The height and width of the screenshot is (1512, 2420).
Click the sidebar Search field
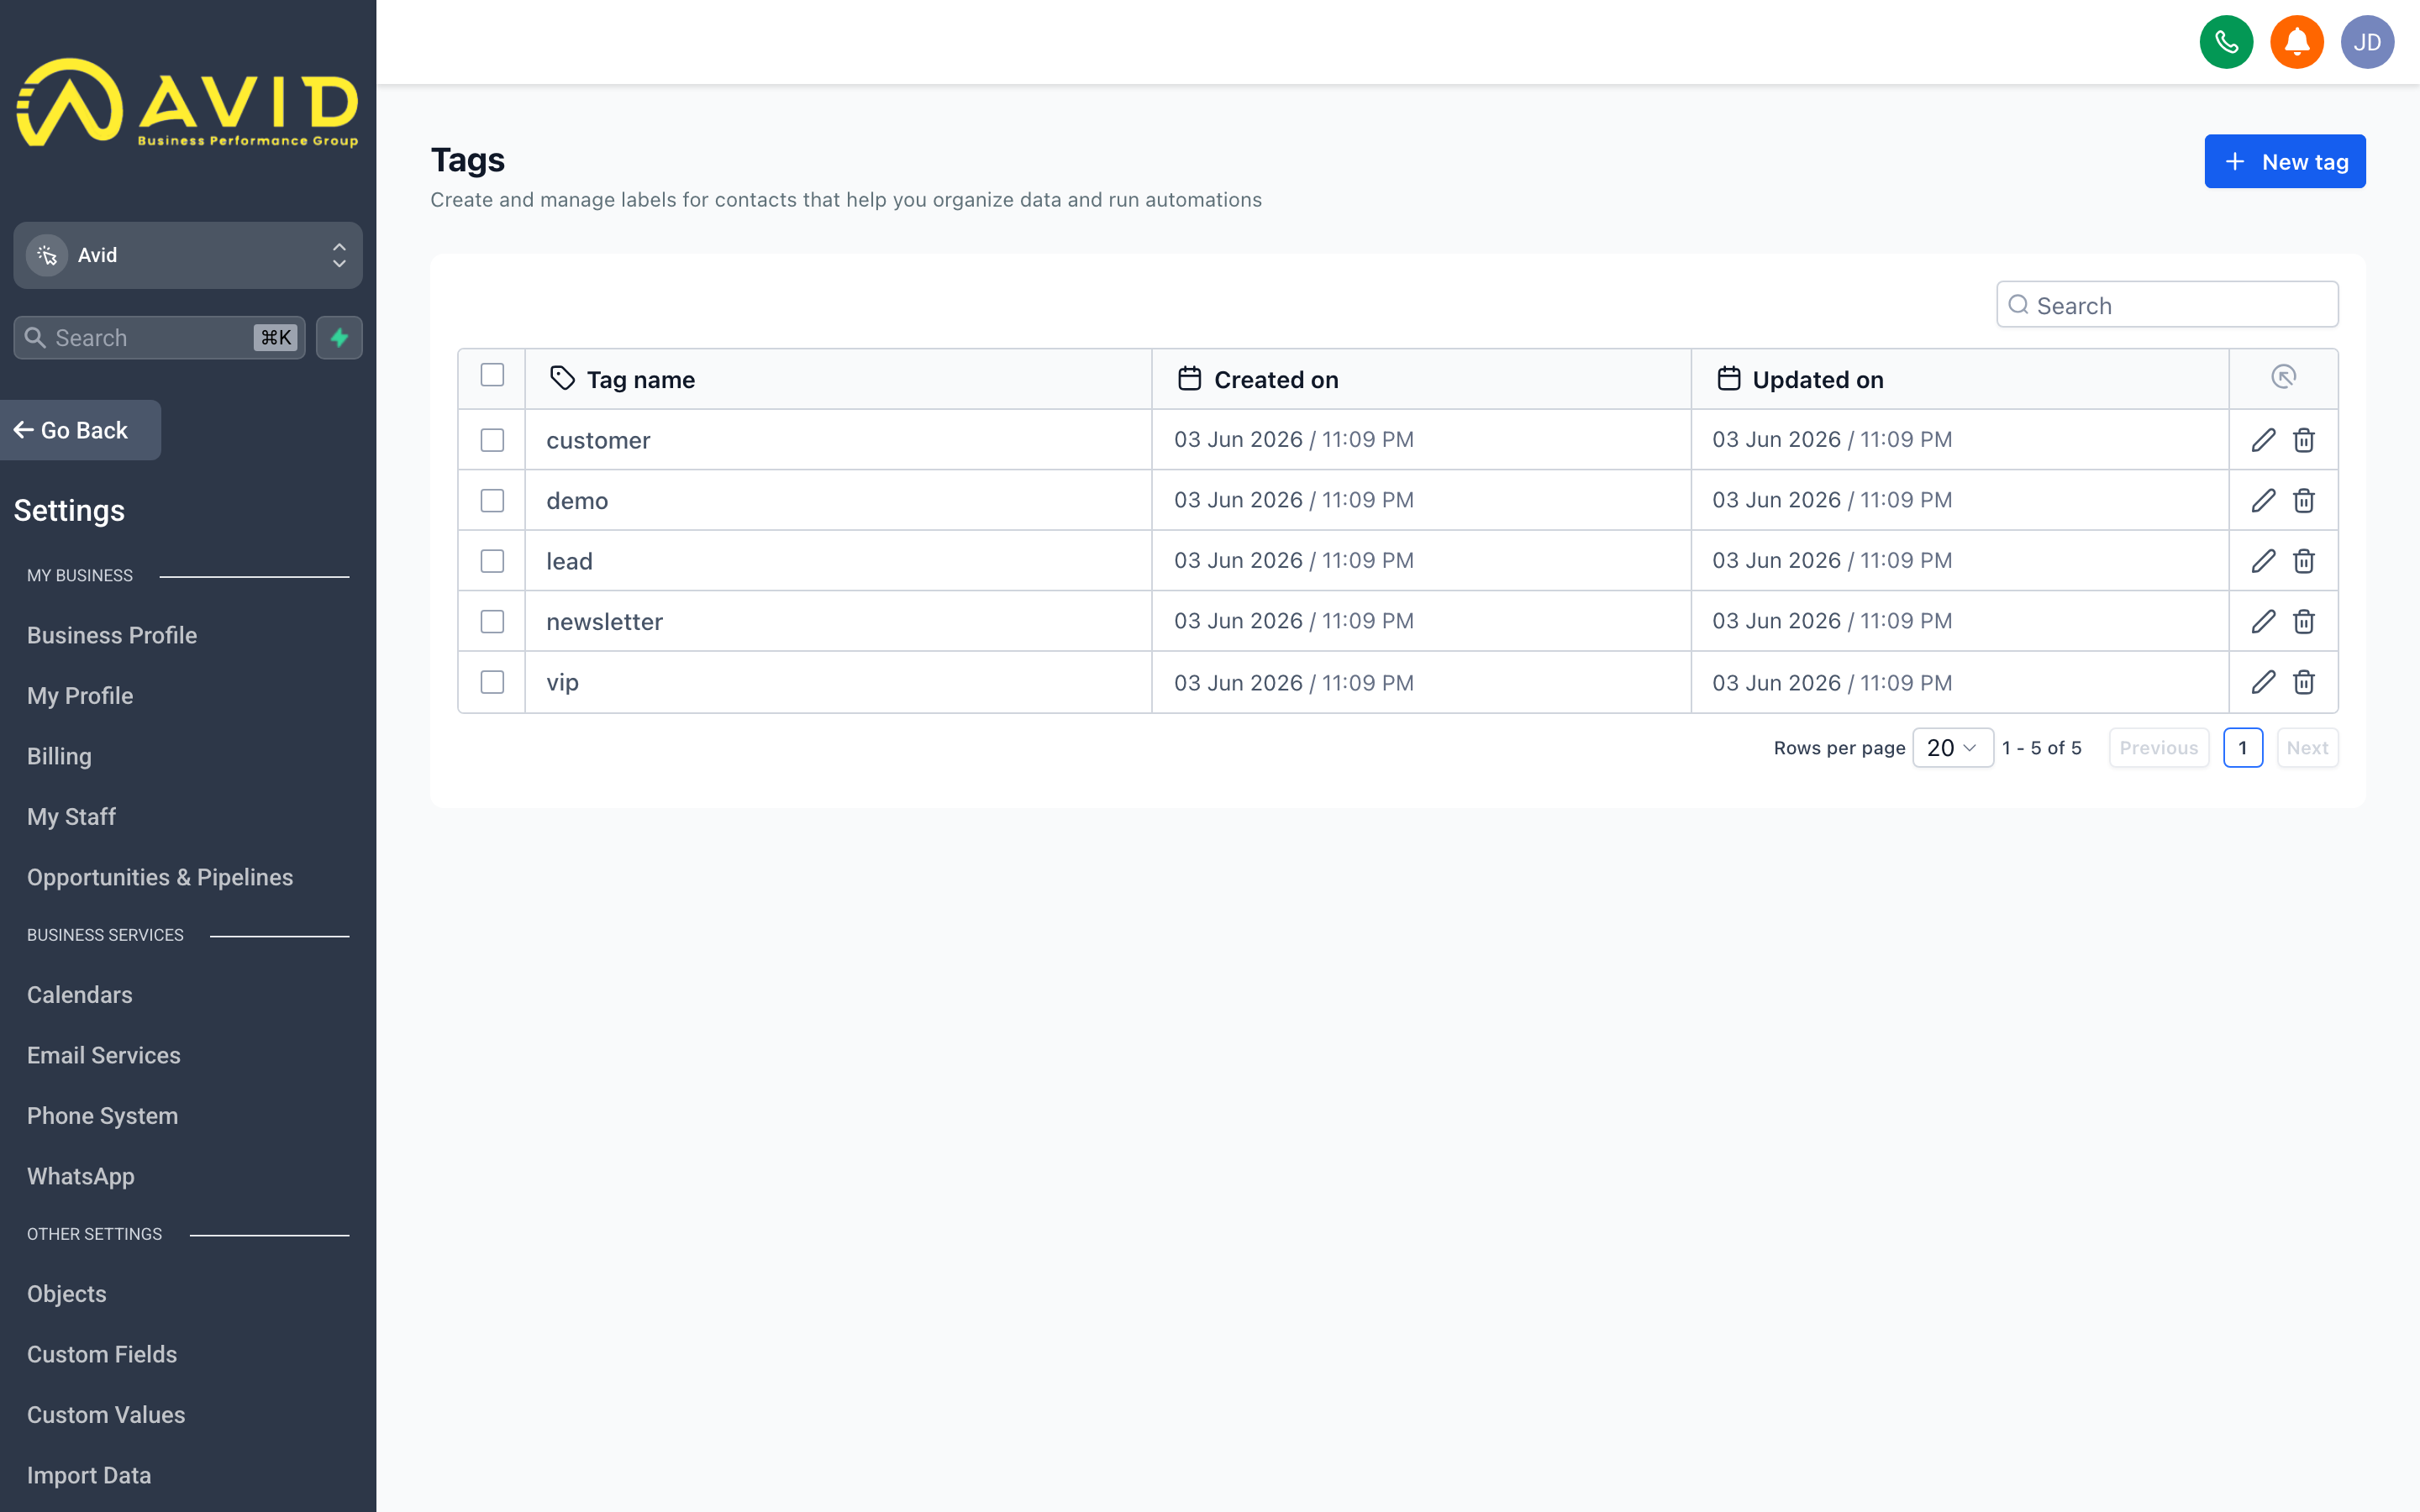(x=159, y=338)
